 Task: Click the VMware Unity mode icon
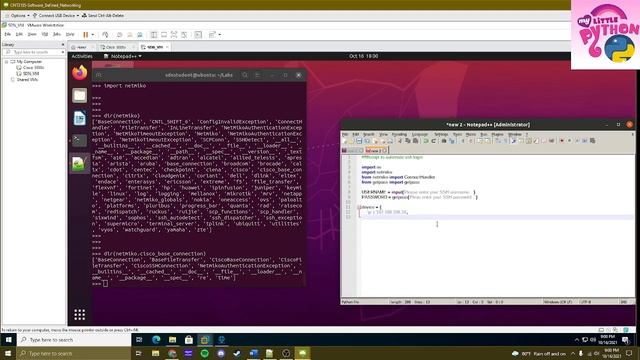(184, 35)
